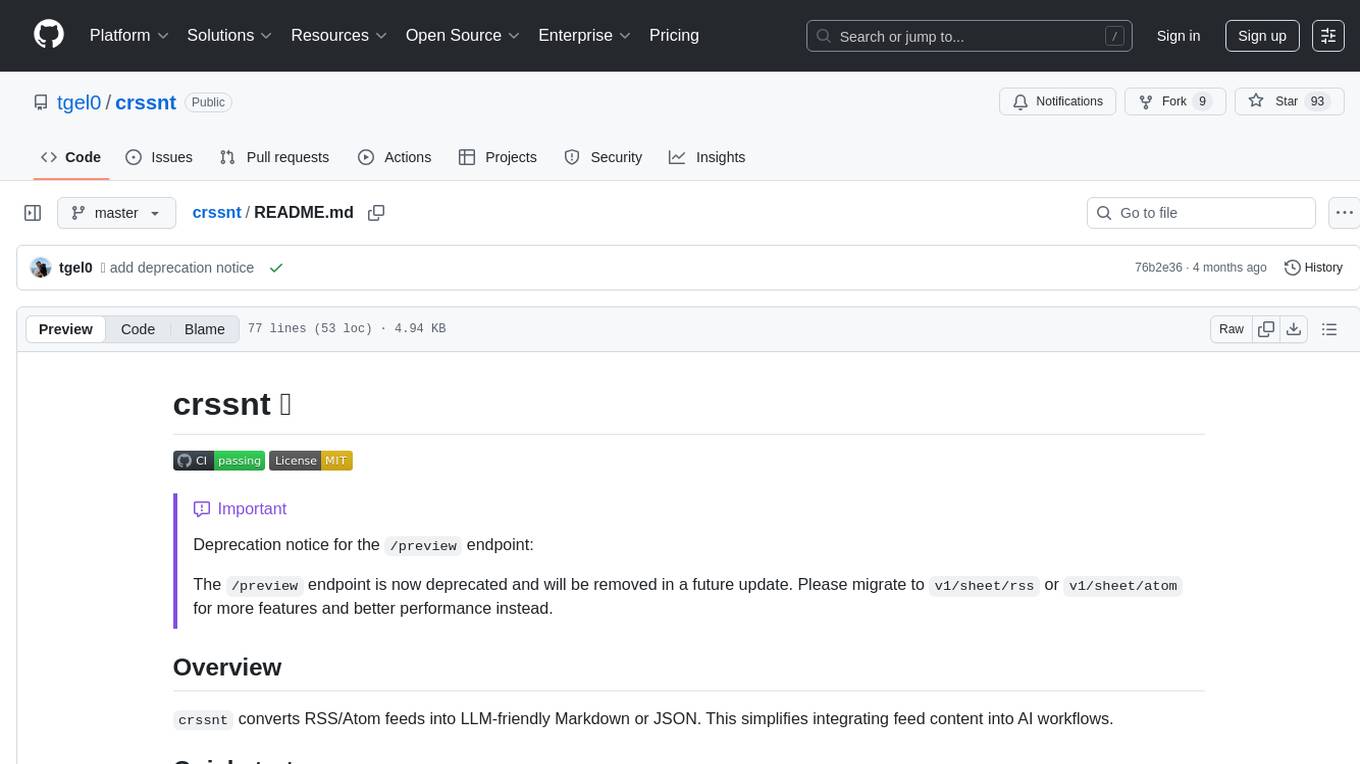The height and width of the screenshot is (764, 1360).
Task: Switch to the Actions tab
Action: point(394,157)
